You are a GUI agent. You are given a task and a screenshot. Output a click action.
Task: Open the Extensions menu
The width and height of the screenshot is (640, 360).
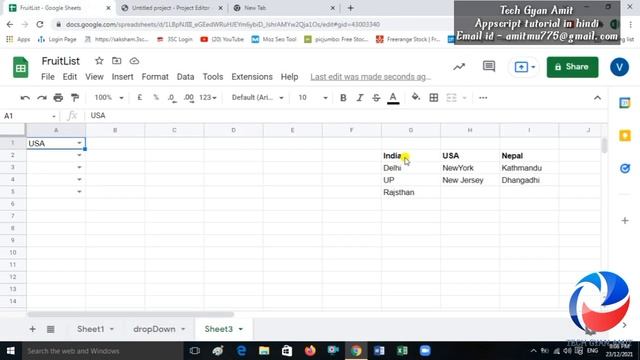(252, 77)
